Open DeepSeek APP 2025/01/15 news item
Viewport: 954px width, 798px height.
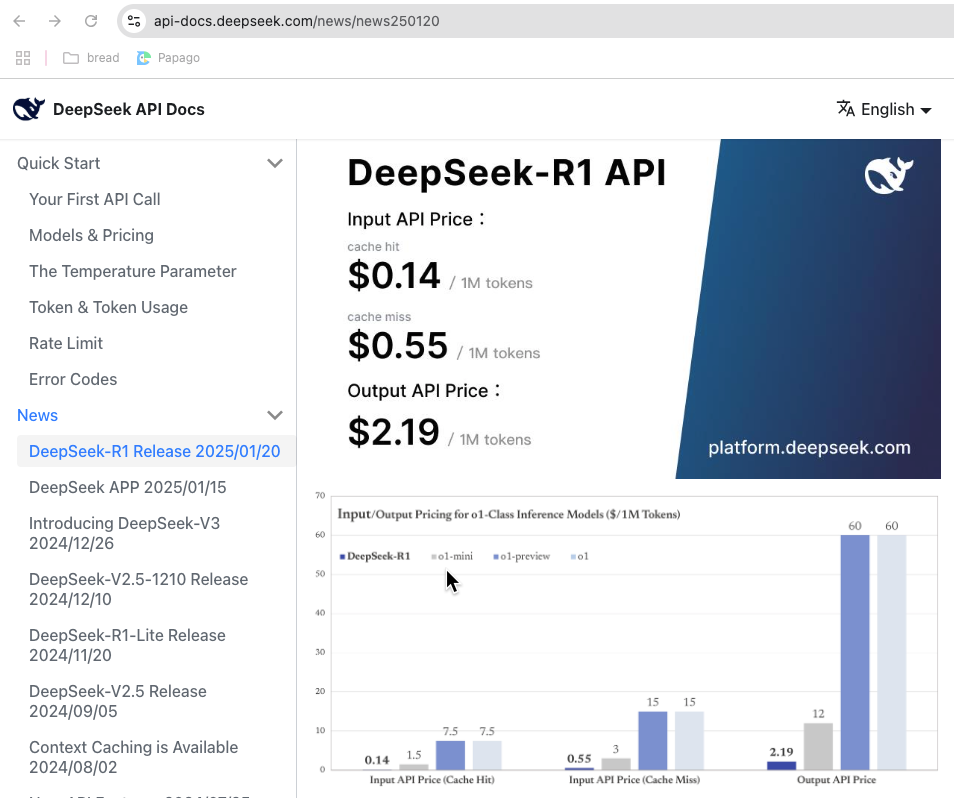pos(128,487)
